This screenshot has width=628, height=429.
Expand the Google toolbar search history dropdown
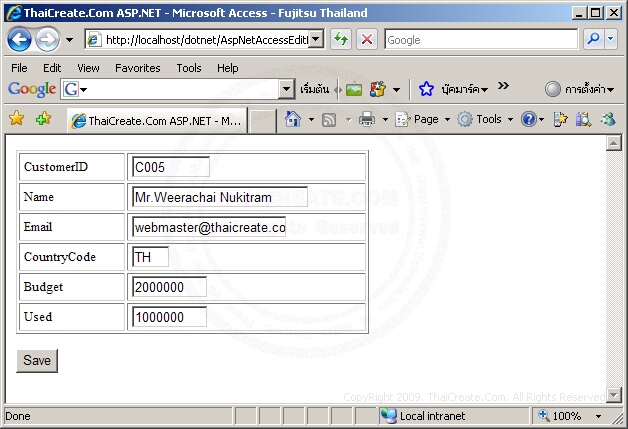click(x=286, y=89)
